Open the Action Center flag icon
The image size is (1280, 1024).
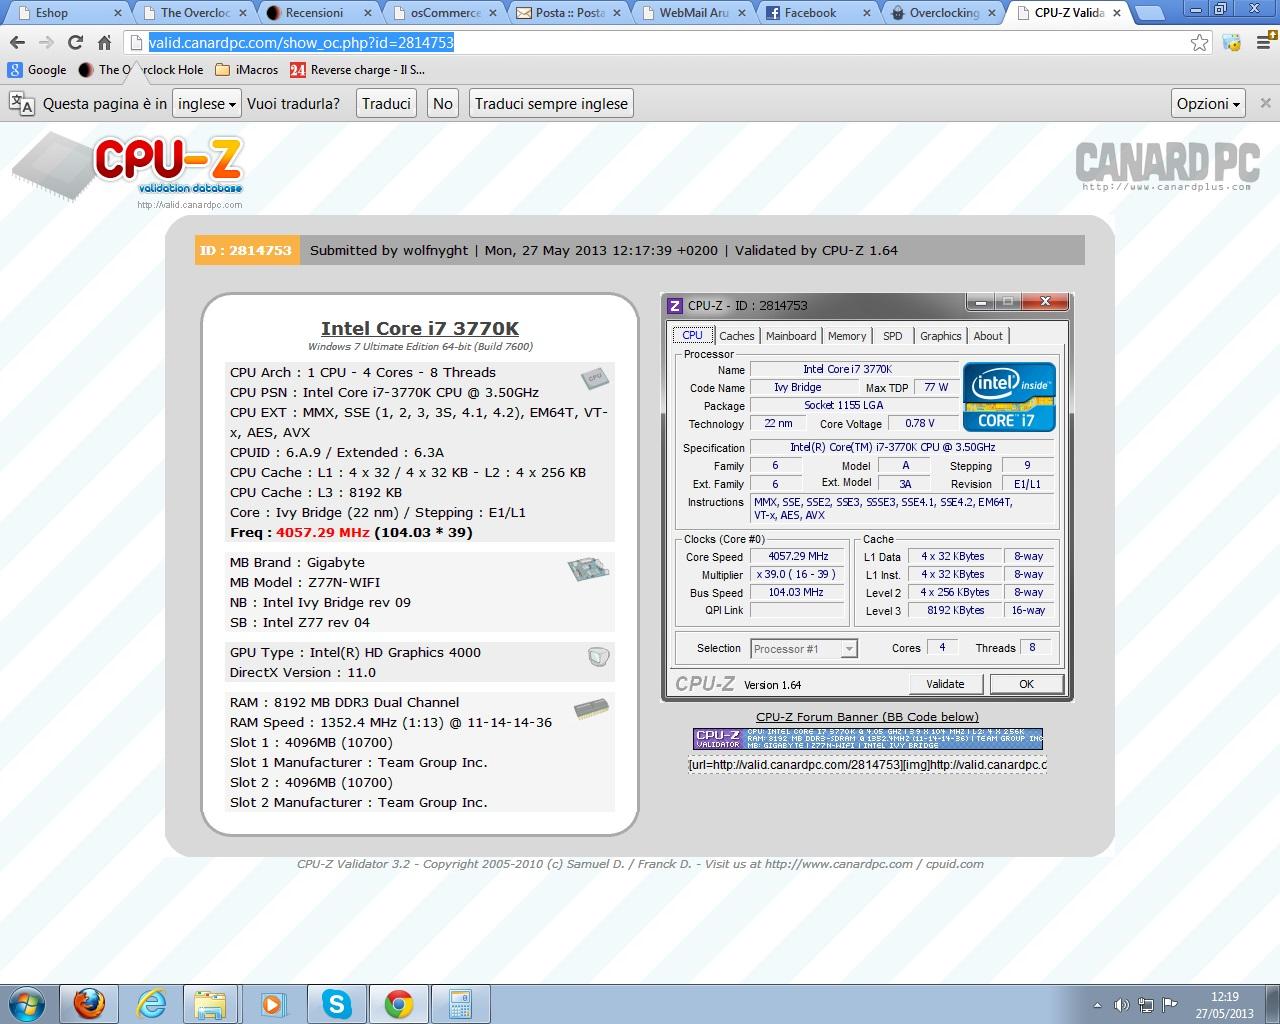point(1170,1005)
